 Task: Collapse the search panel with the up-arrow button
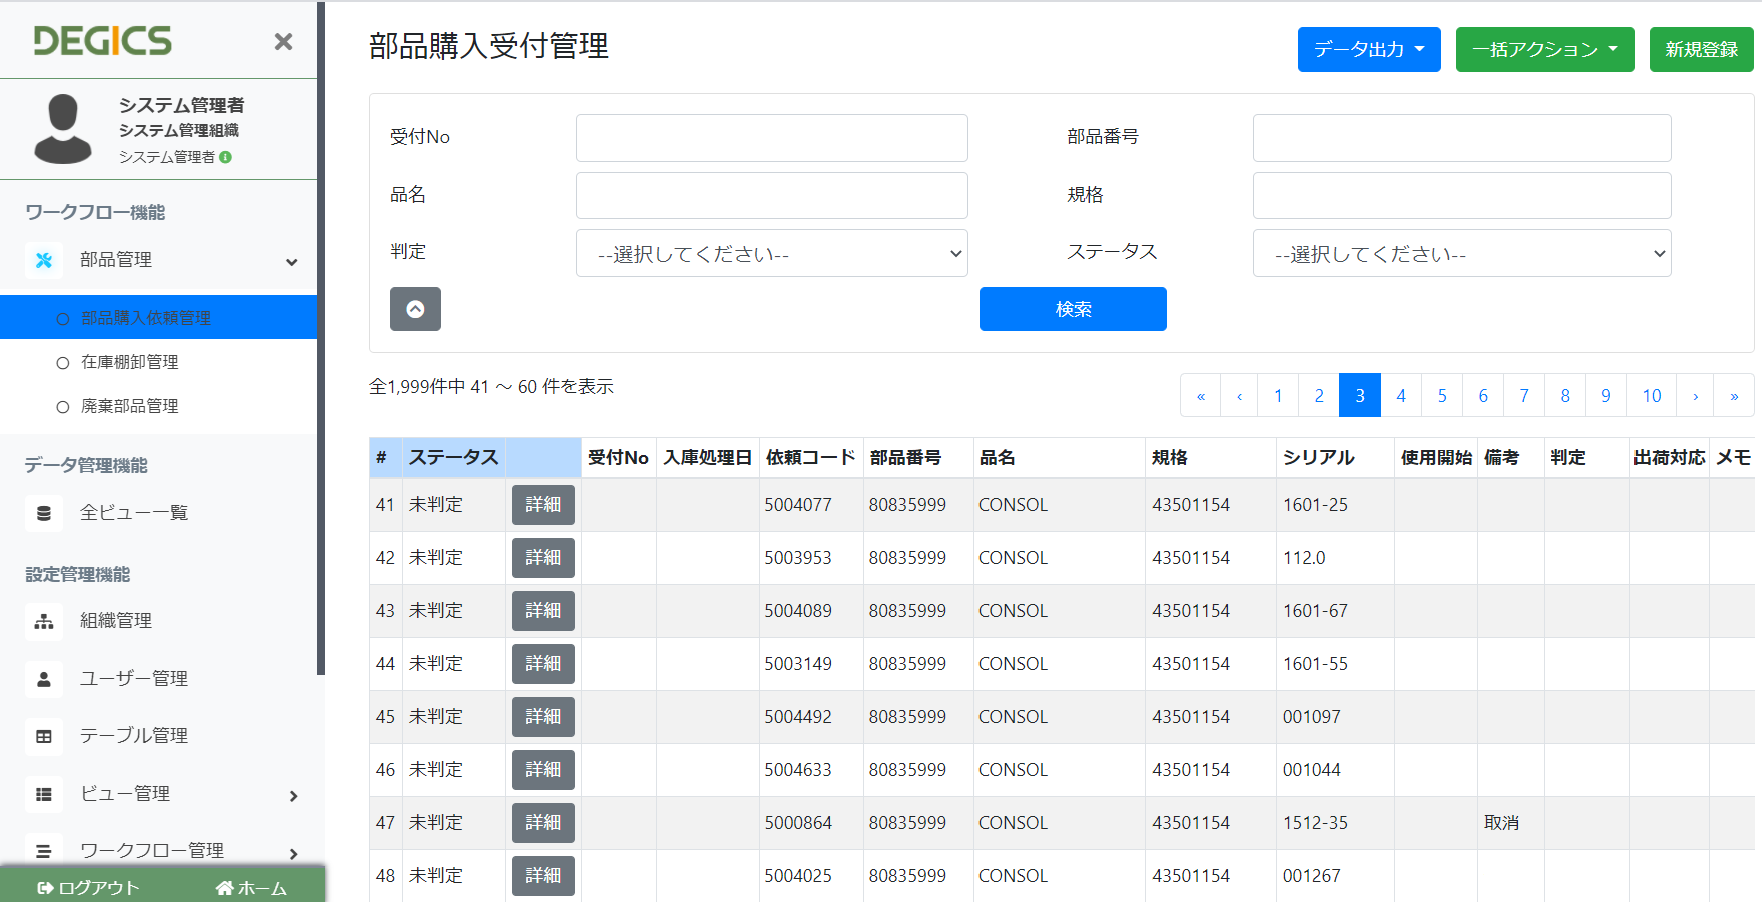415,309
